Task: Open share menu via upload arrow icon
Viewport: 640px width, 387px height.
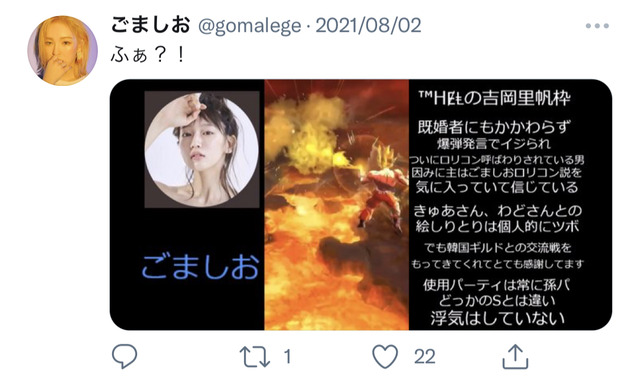Action: coord(515,356)
